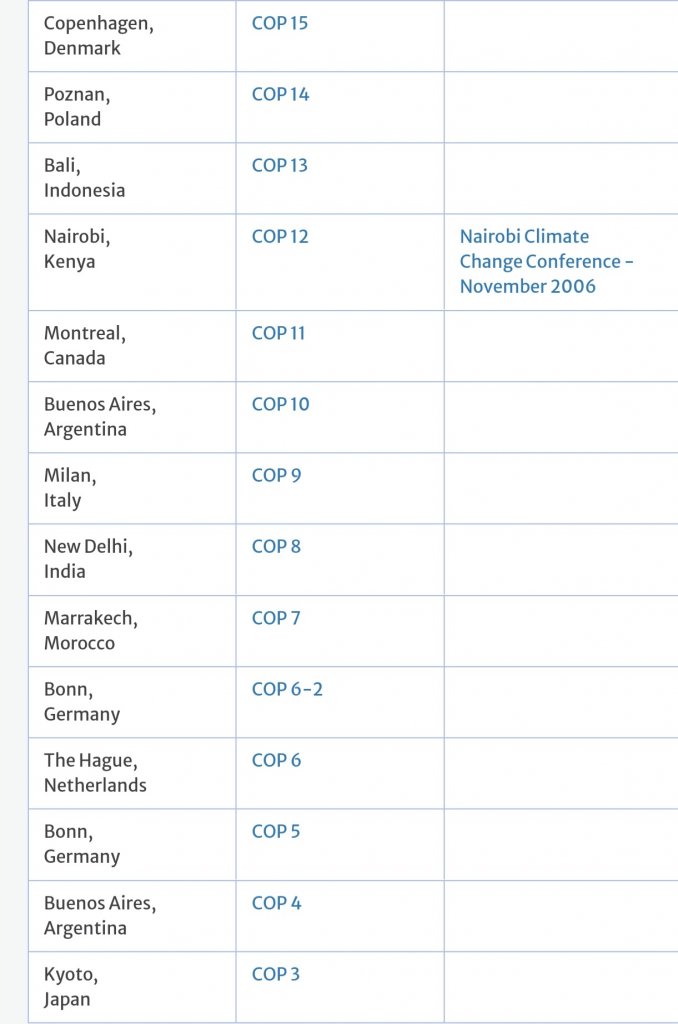Open the COP 5 link
Viewport: 678px width, 1024px height.
point(276,831)
